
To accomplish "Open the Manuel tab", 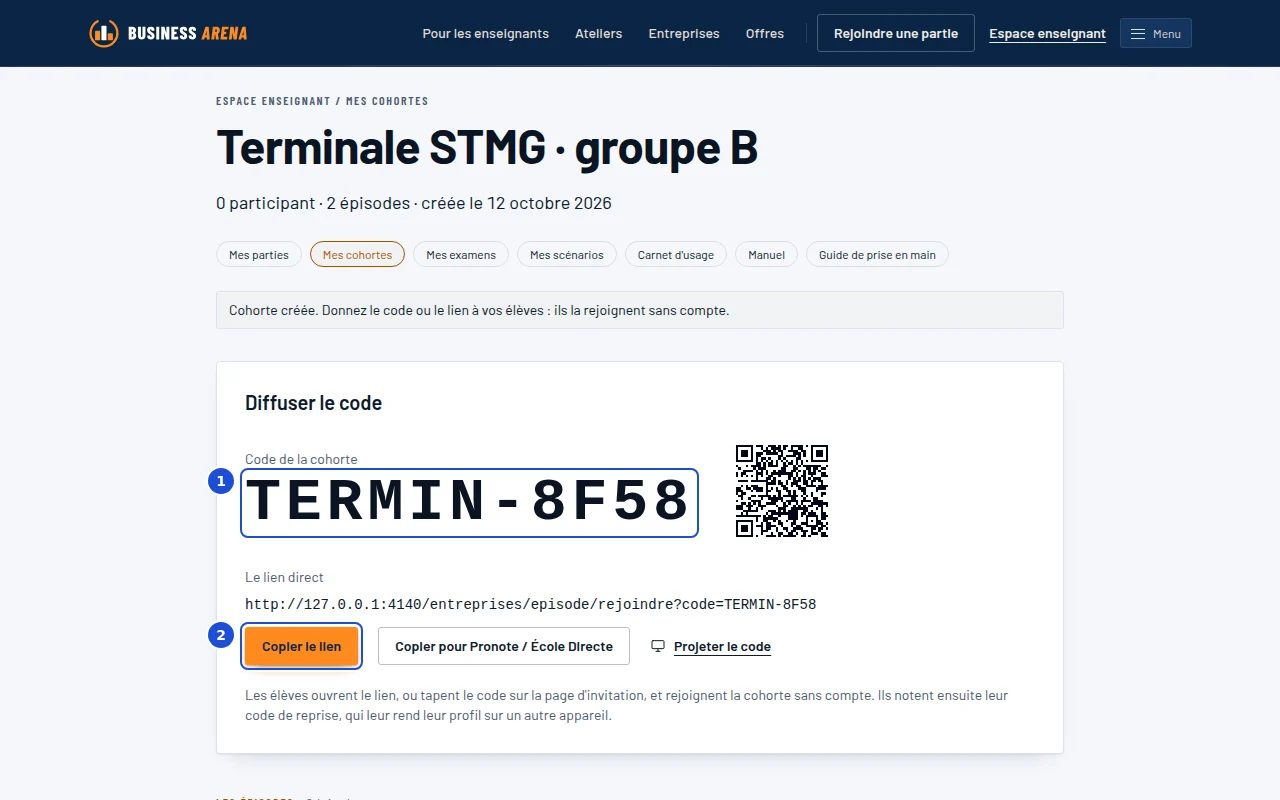I will 767,255.
